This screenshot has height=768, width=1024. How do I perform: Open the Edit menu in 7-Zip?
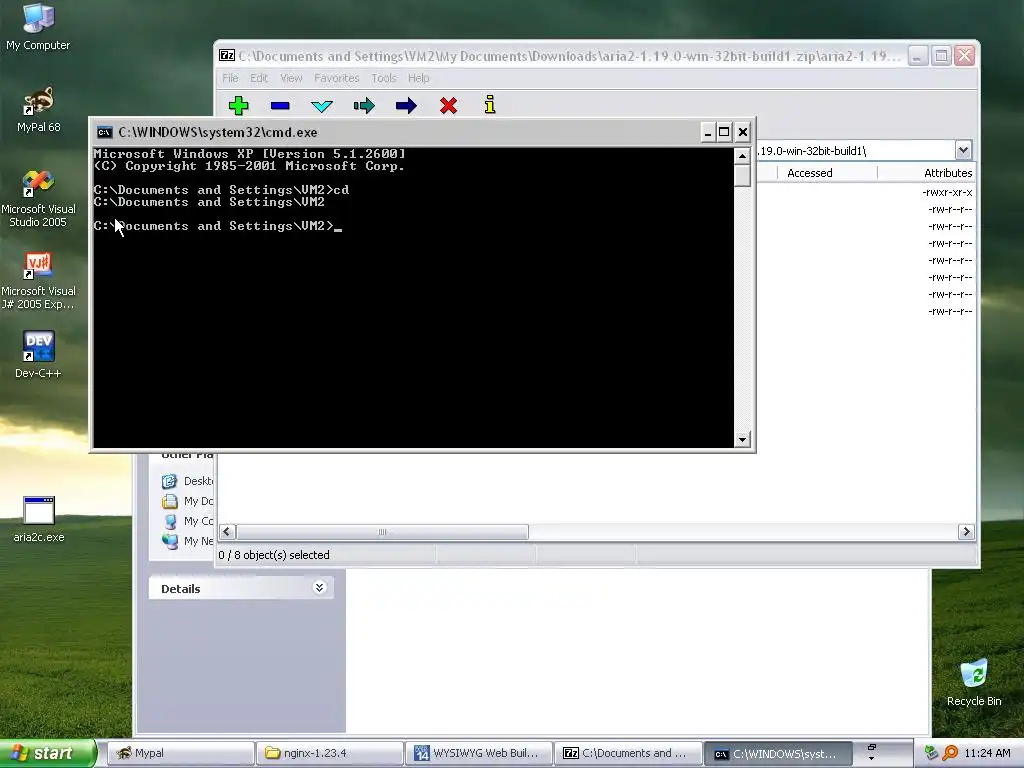coord(259,78)
